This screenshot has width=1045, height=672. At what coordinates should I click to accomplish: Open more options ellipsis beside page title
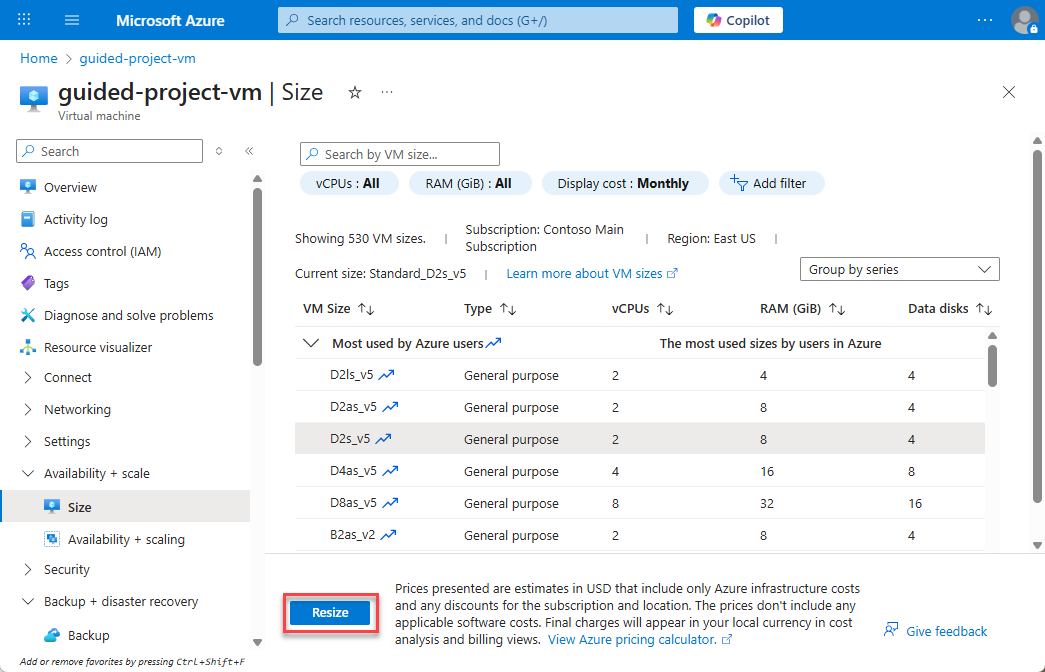point(387,92)
